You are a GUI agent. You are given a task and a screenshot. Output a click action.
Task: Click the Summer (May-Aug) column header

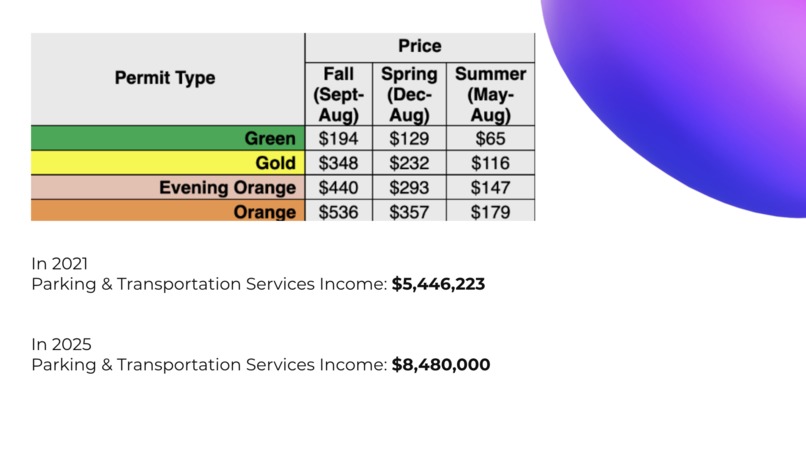(490, 95)
